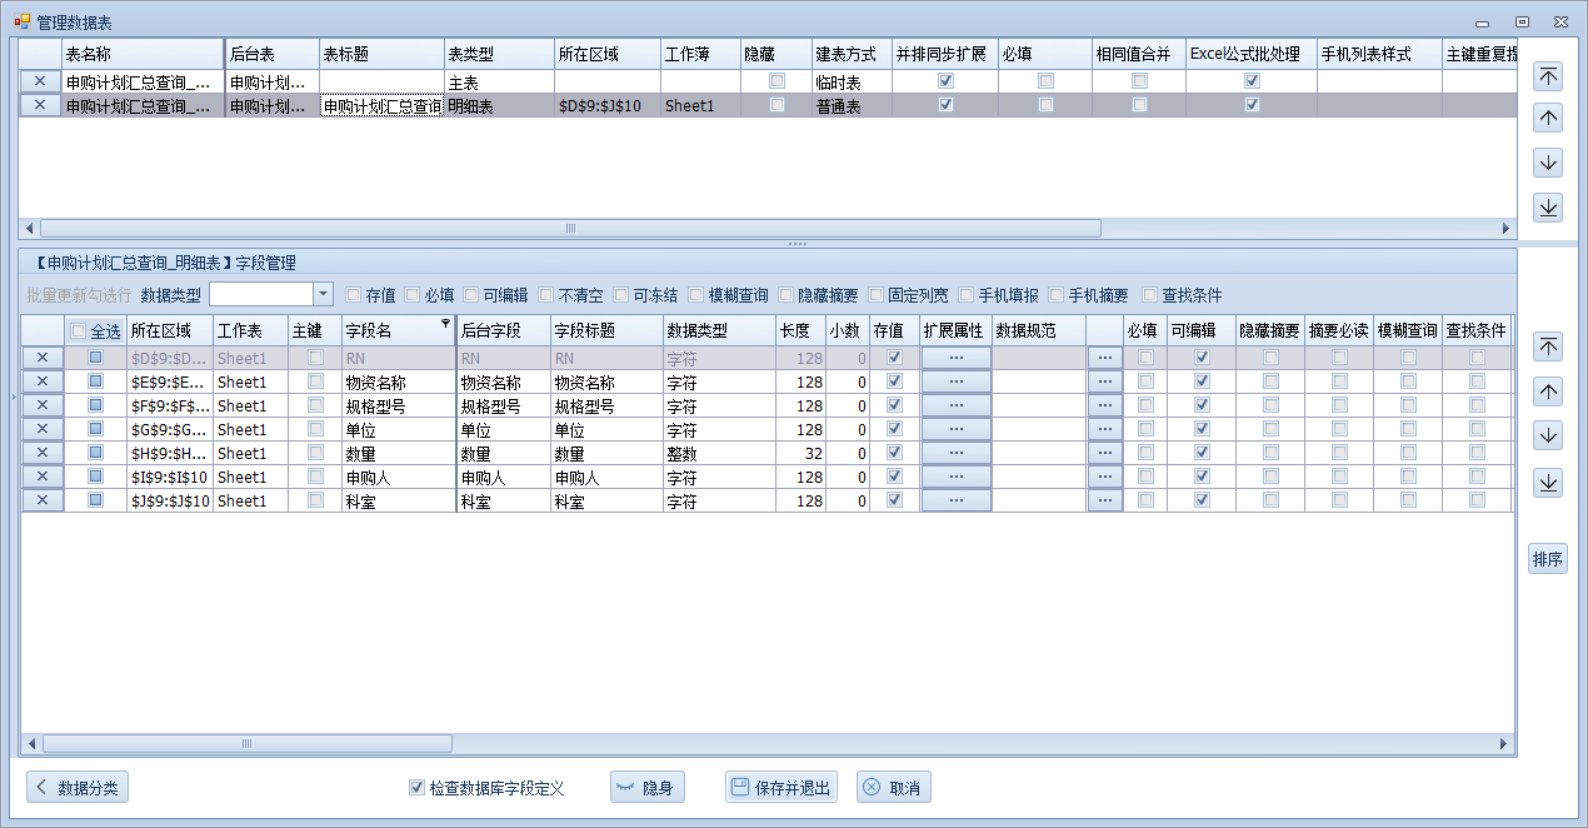The width and height of the screenshot is (1588, 828).
Task: Check the 全选 checkbox in field header
Action: coord(78,331)
